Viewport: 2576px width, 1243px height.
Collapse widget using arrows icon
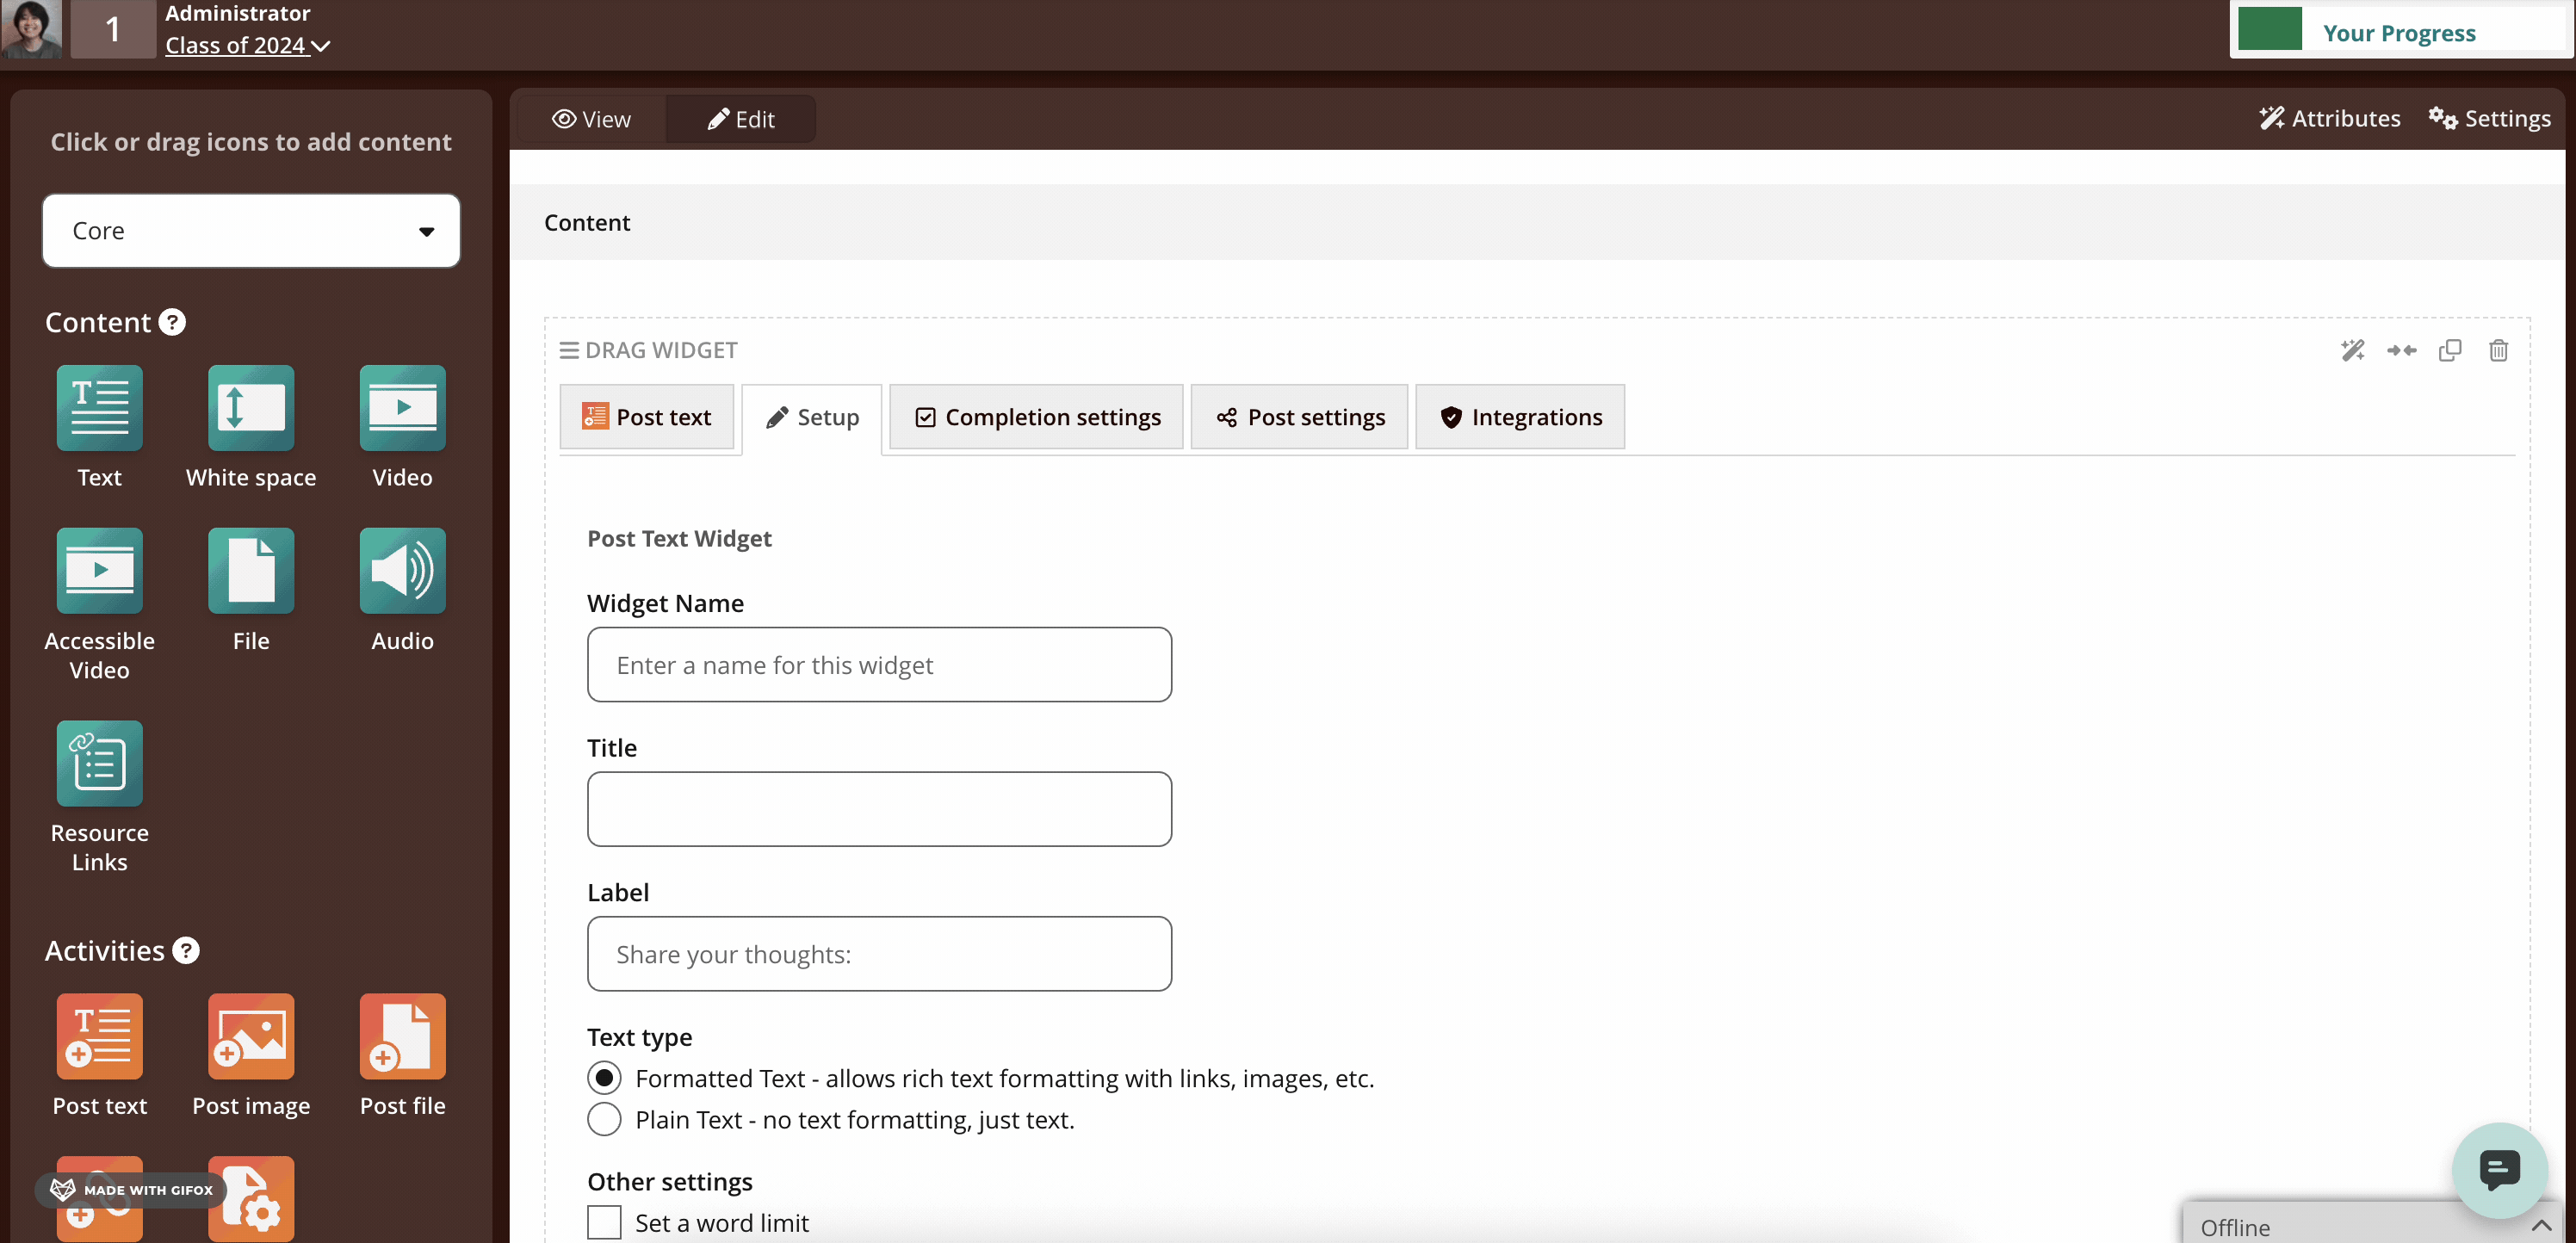(2401, 350)
